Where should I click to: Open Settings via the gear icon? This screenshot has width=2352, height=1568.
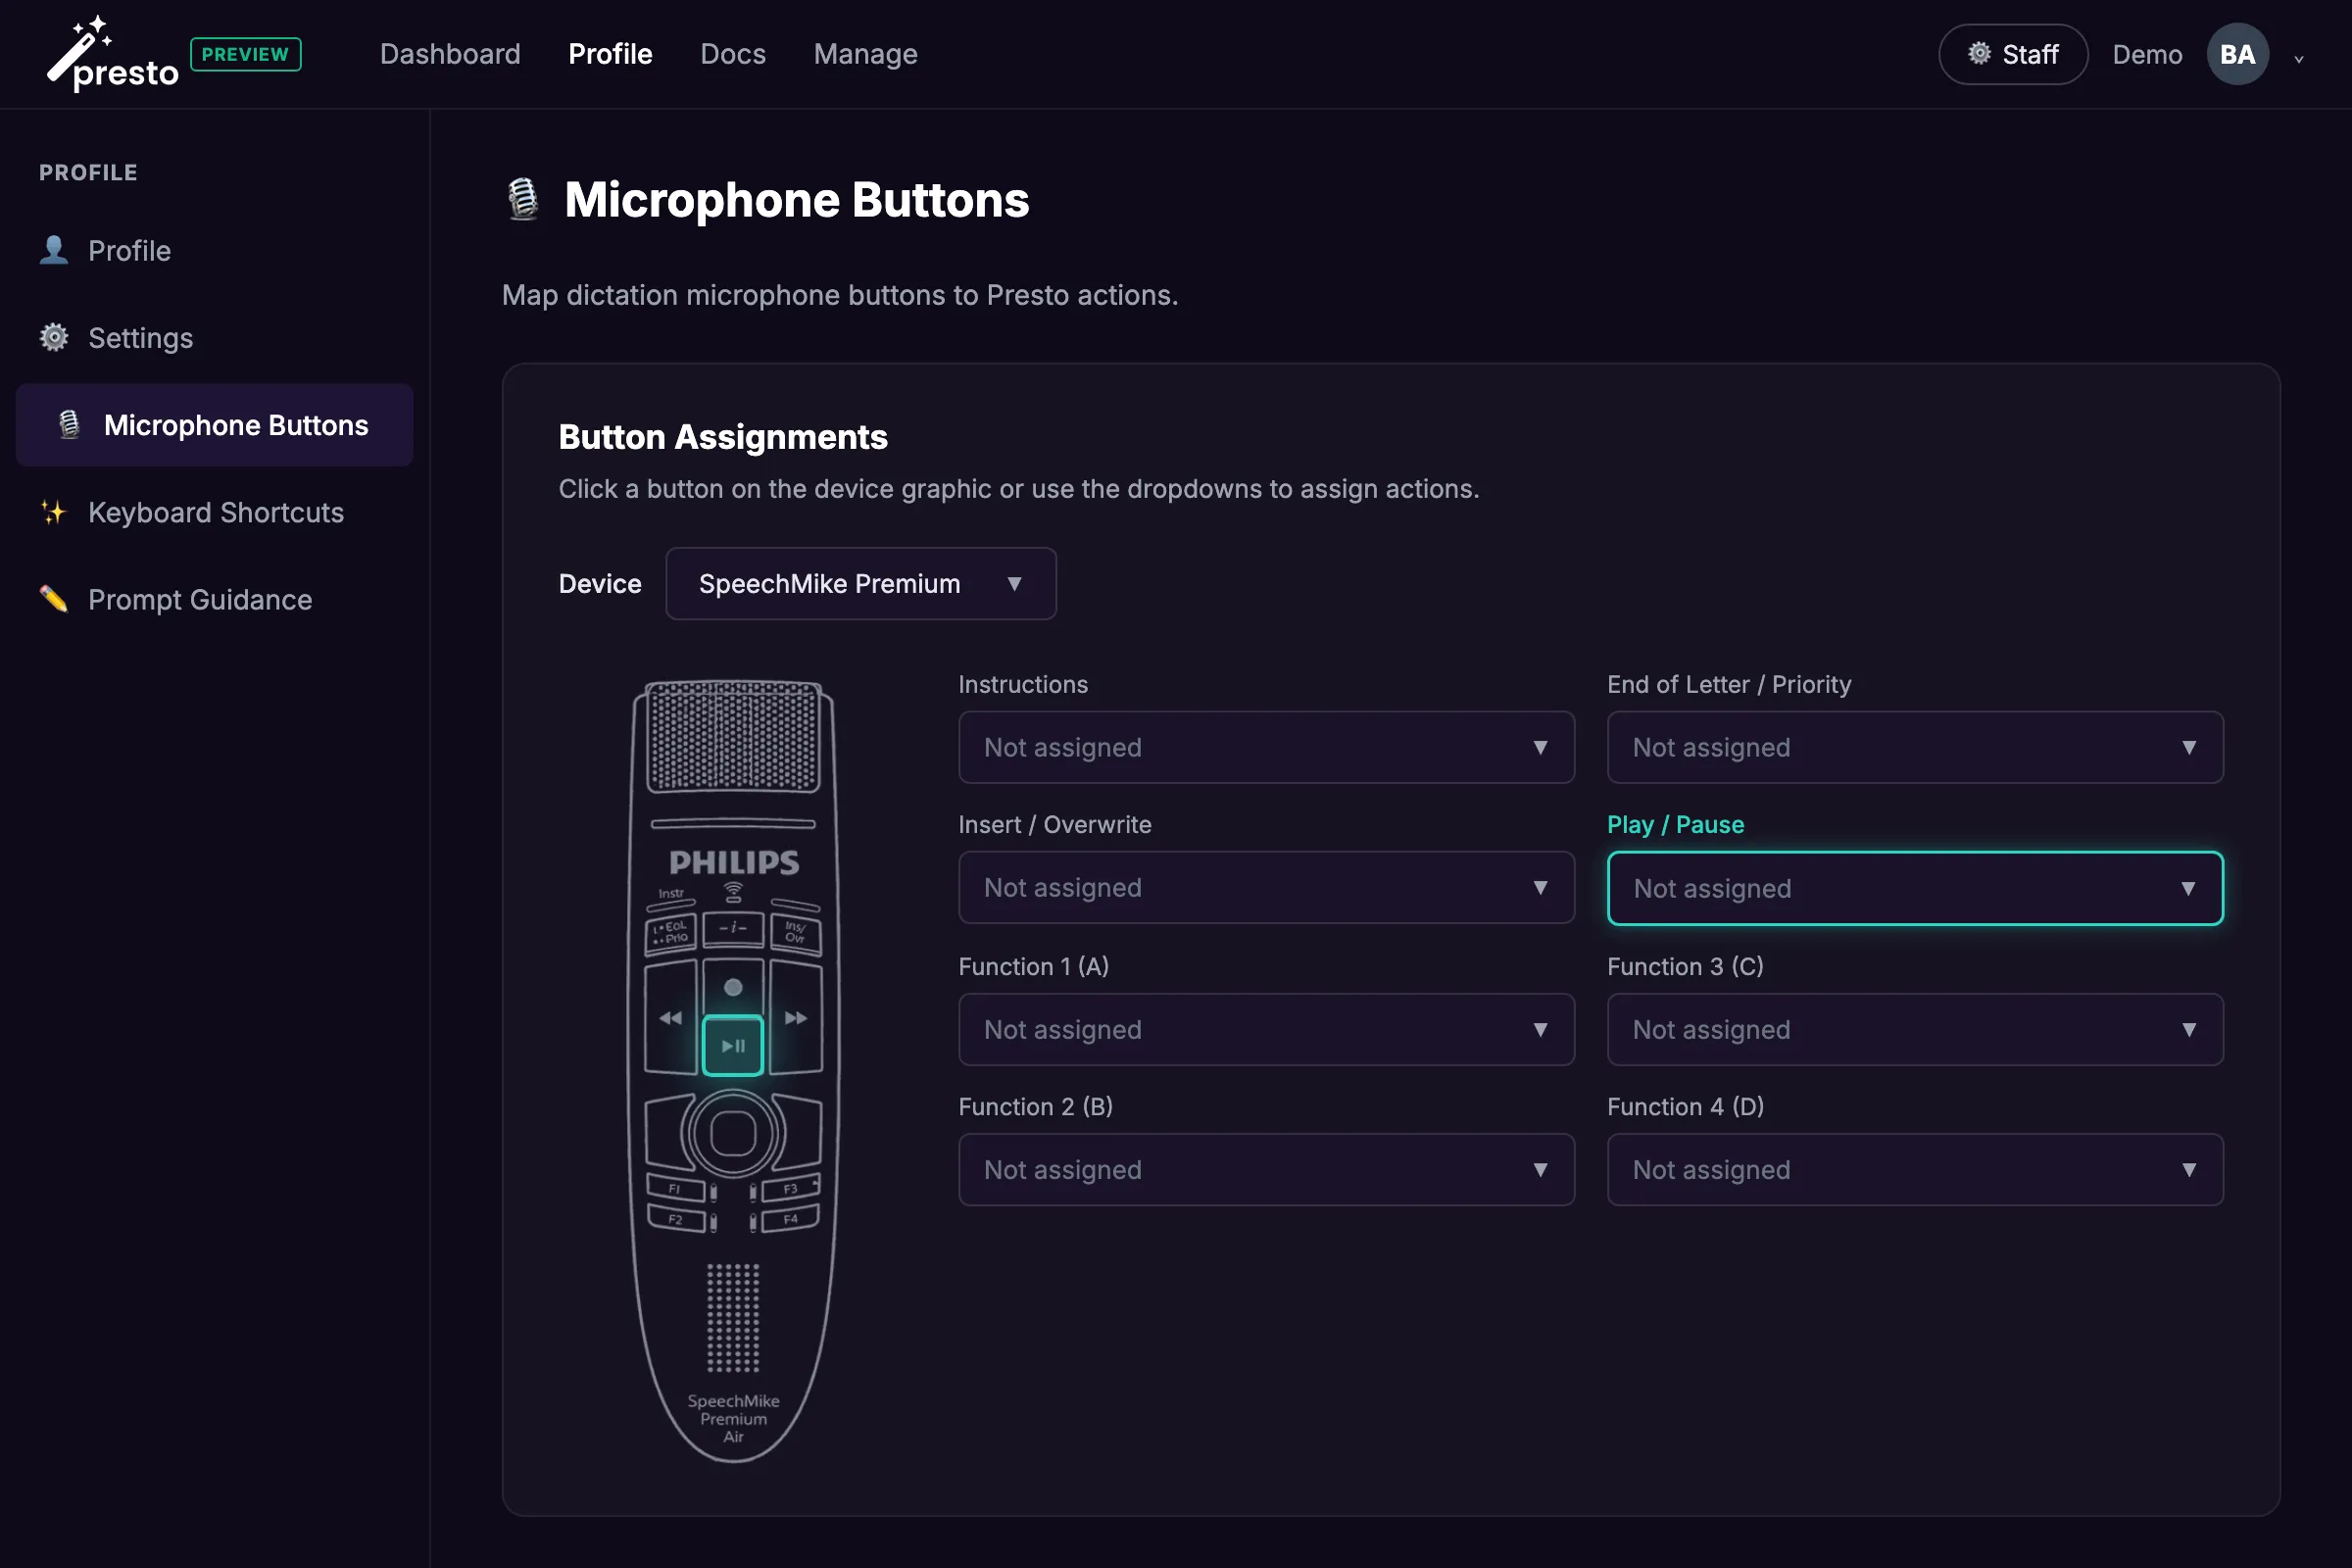pyautogui.click(x=53, y=337)
